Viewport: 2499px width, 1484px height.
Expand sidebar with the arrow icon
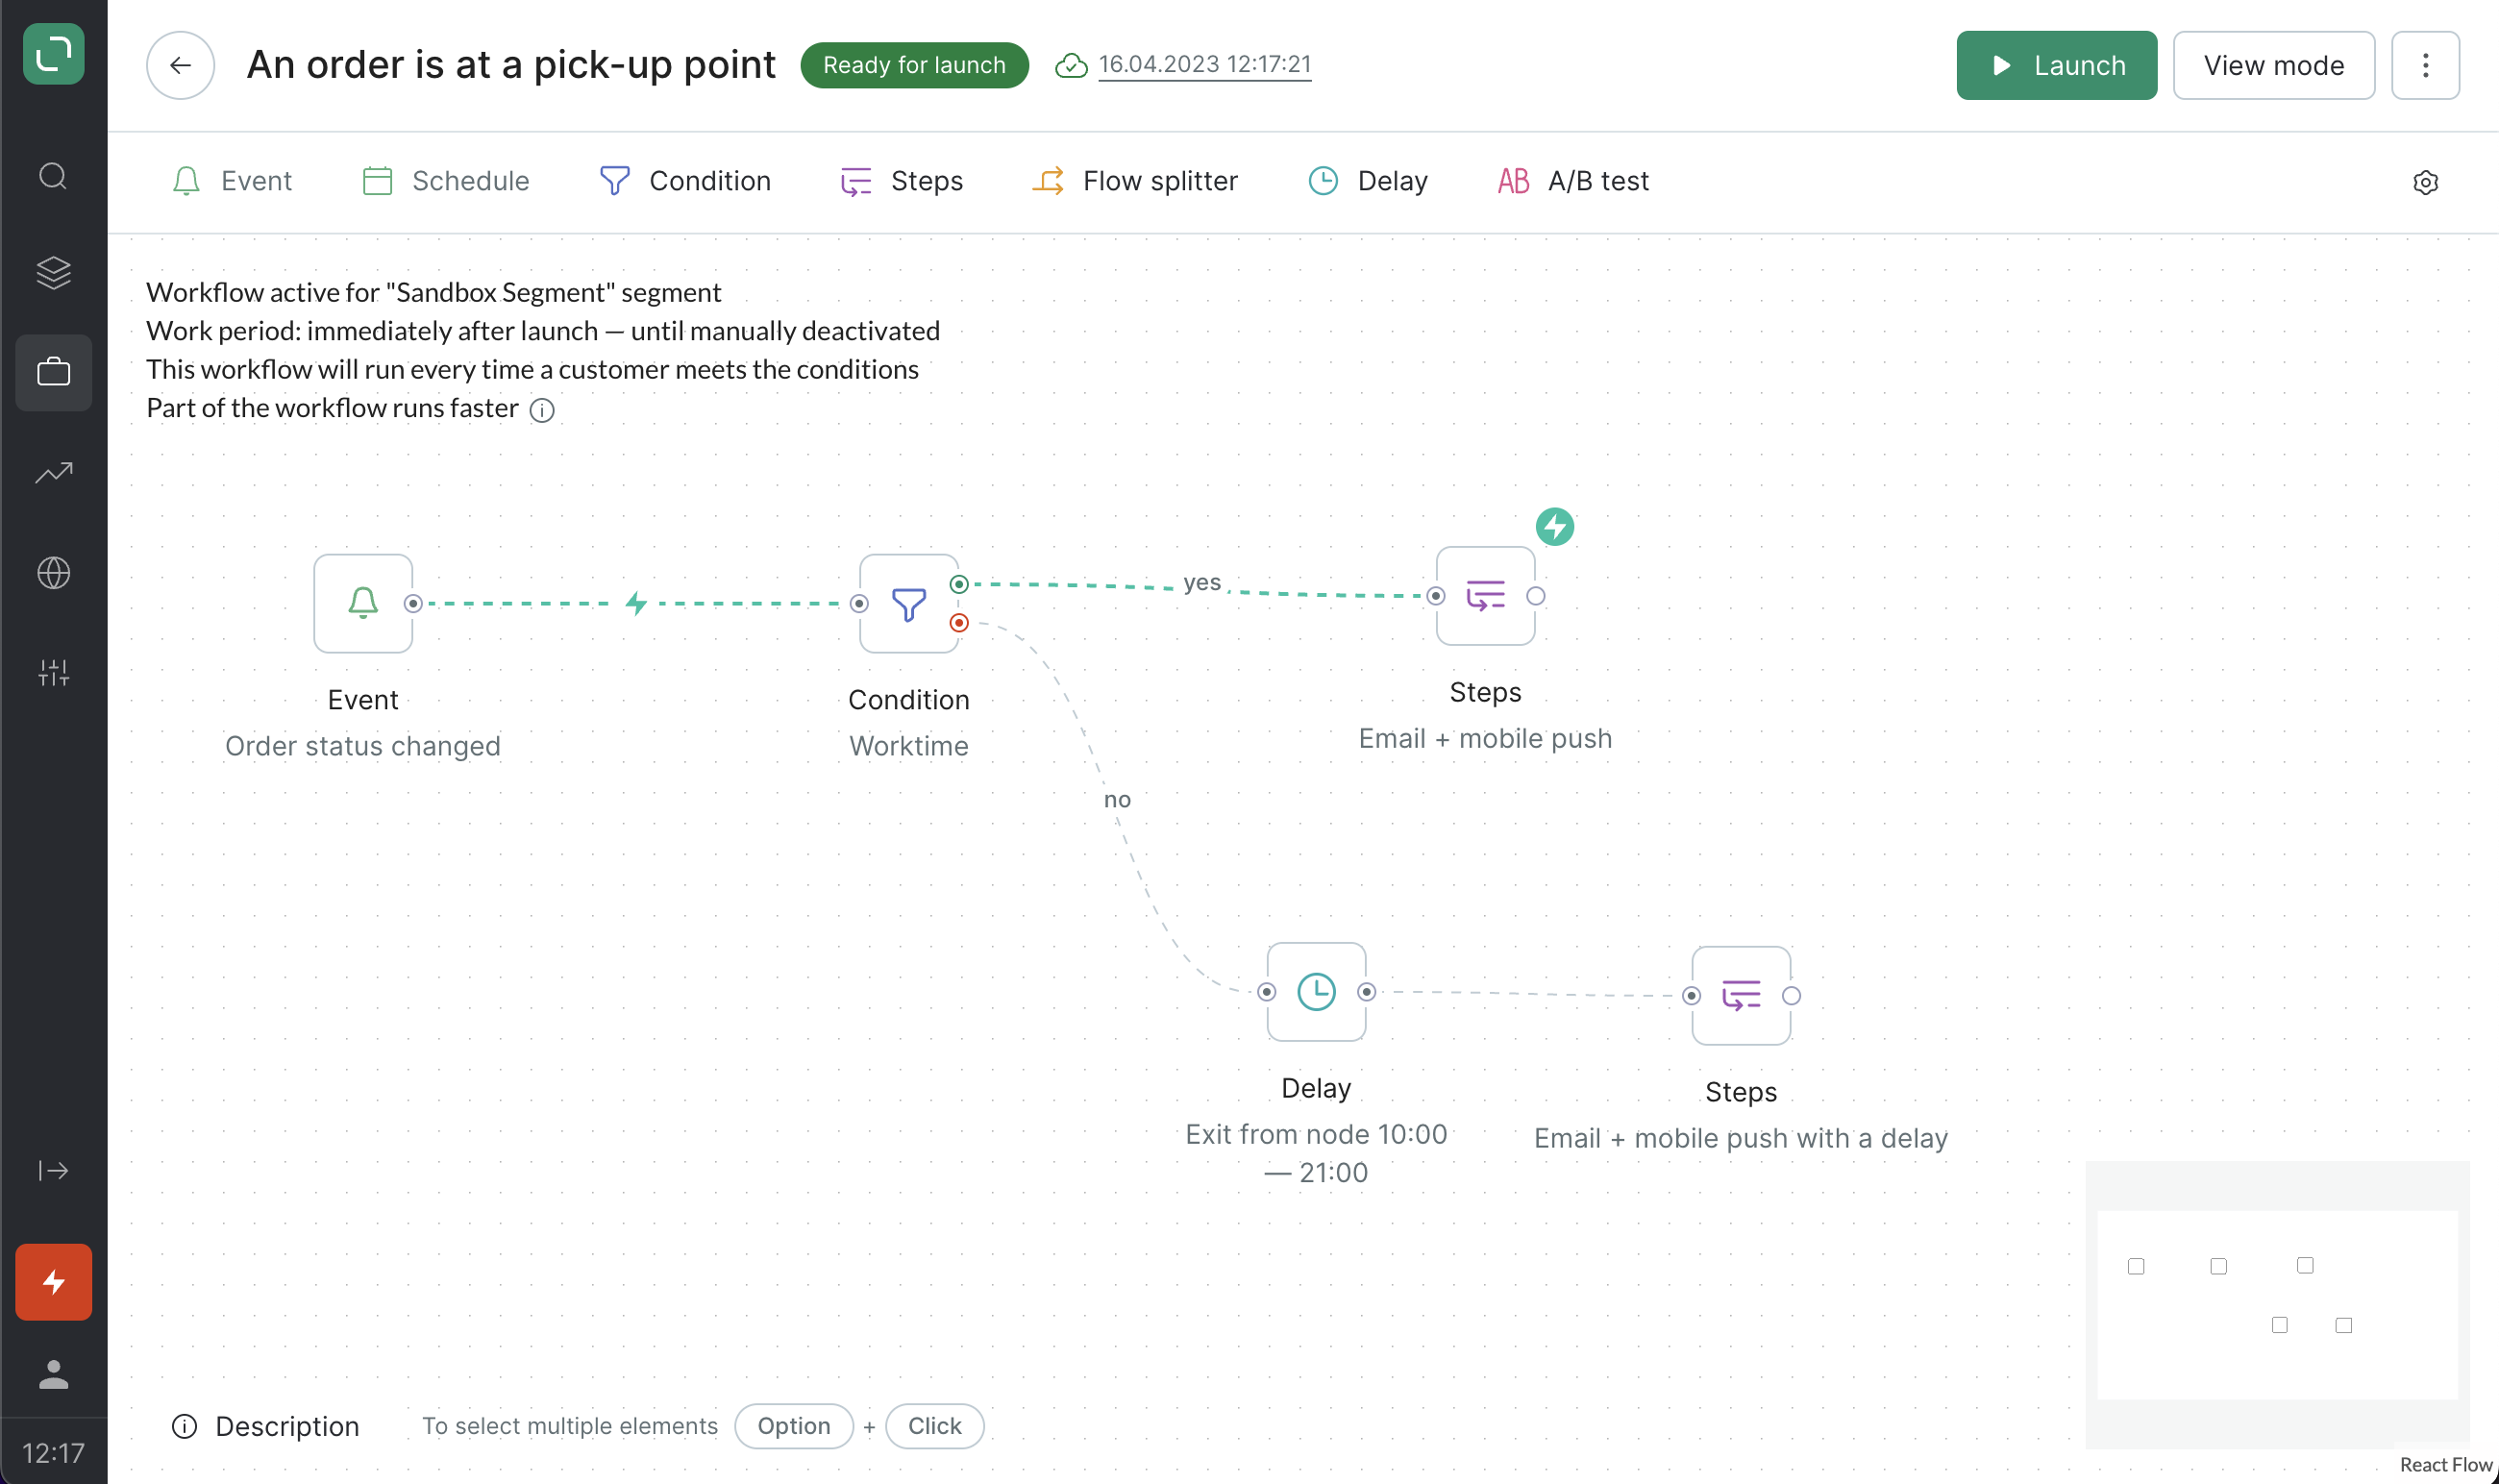click(x=53, y=1170)
